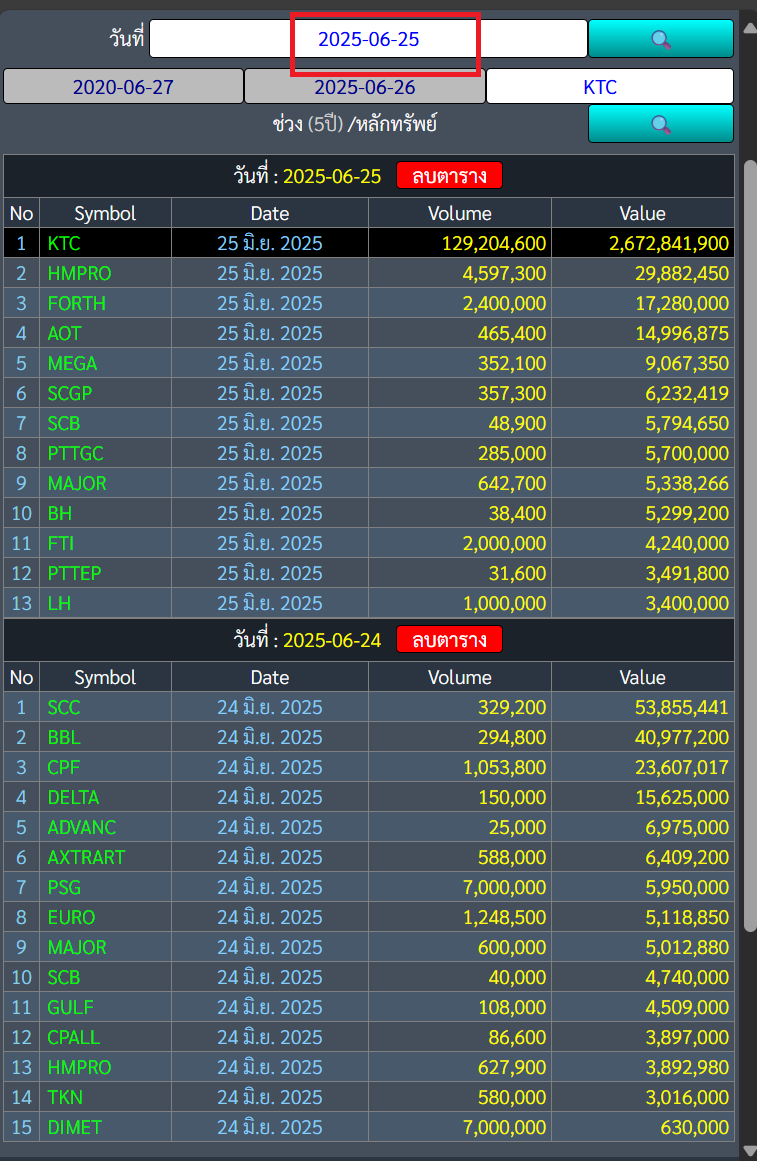Select MEGA symbol in the table
The width and height of the screenshot is (757, 1161).
tap(73, 363)
